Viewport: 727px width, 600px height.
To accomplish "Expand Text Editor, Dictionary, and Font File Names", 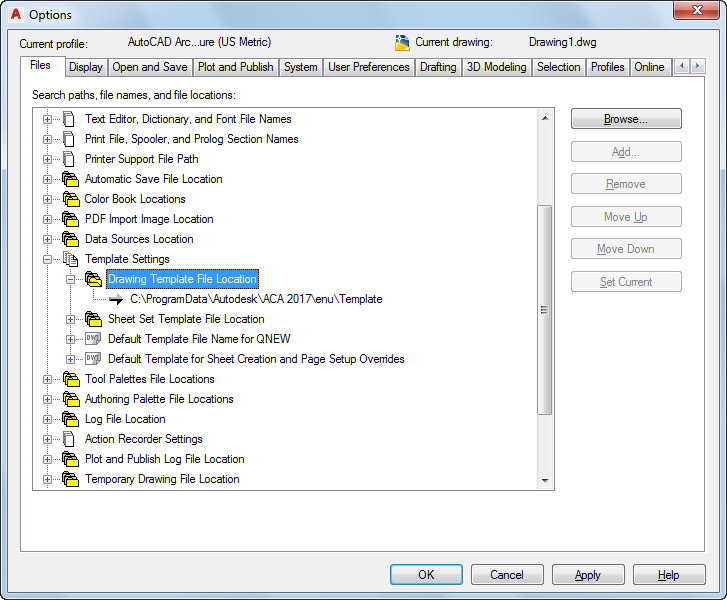I will pos(47,120).
